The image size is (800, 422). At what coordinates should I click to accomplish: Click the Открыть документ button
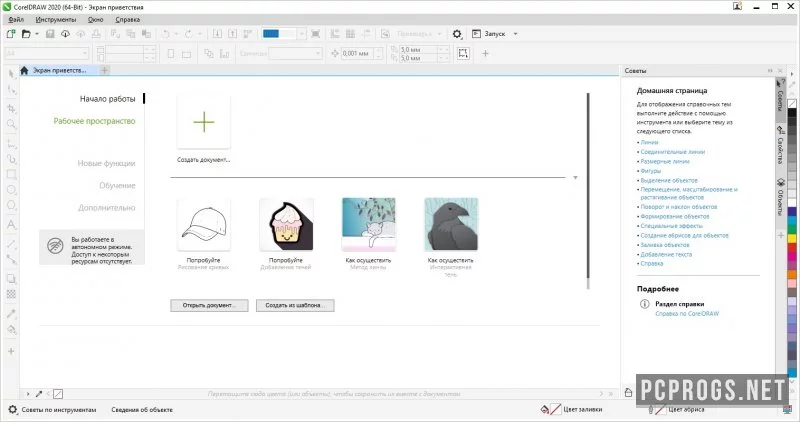pos(209,305)
